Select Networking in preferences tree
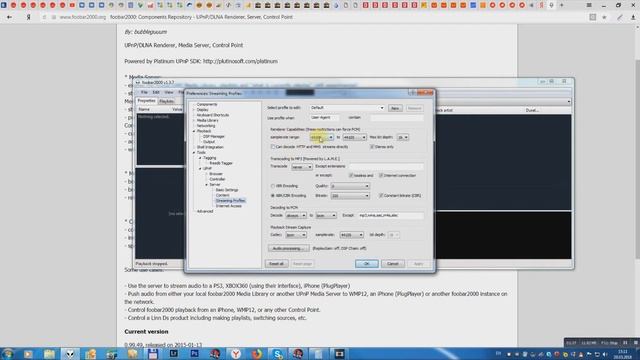Screen dimensions: 640x360 pyautogui.click(x=206, y=126)
